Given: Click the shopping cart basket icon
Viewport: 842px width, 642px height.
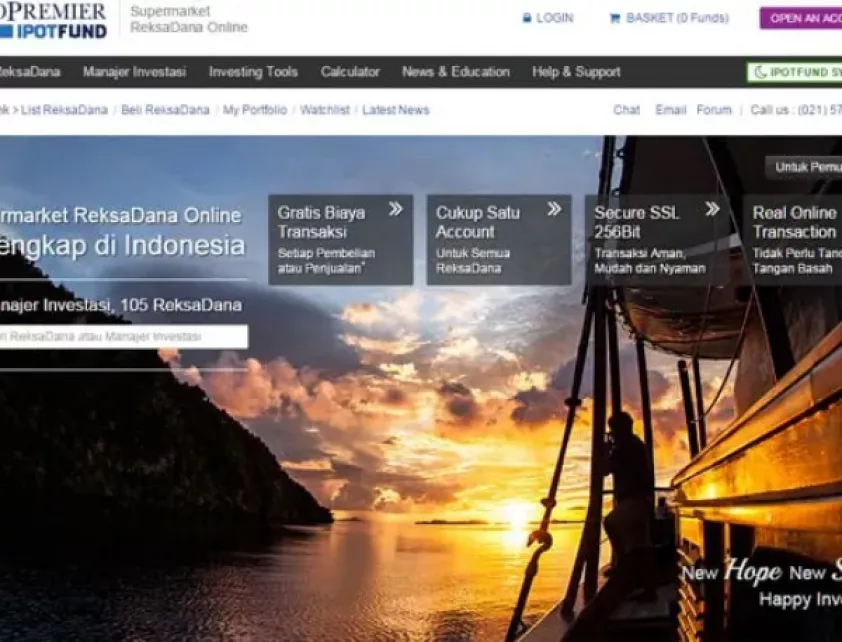Looking at the screenshot, I should 614,18.
